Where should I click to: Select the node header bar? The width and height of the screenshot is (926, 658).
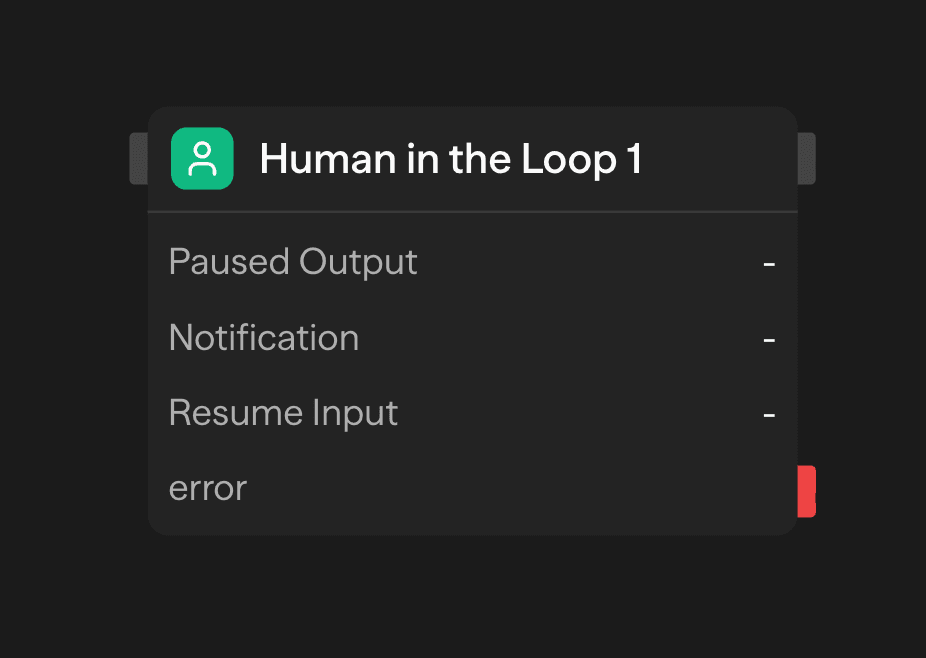[470, 158]
